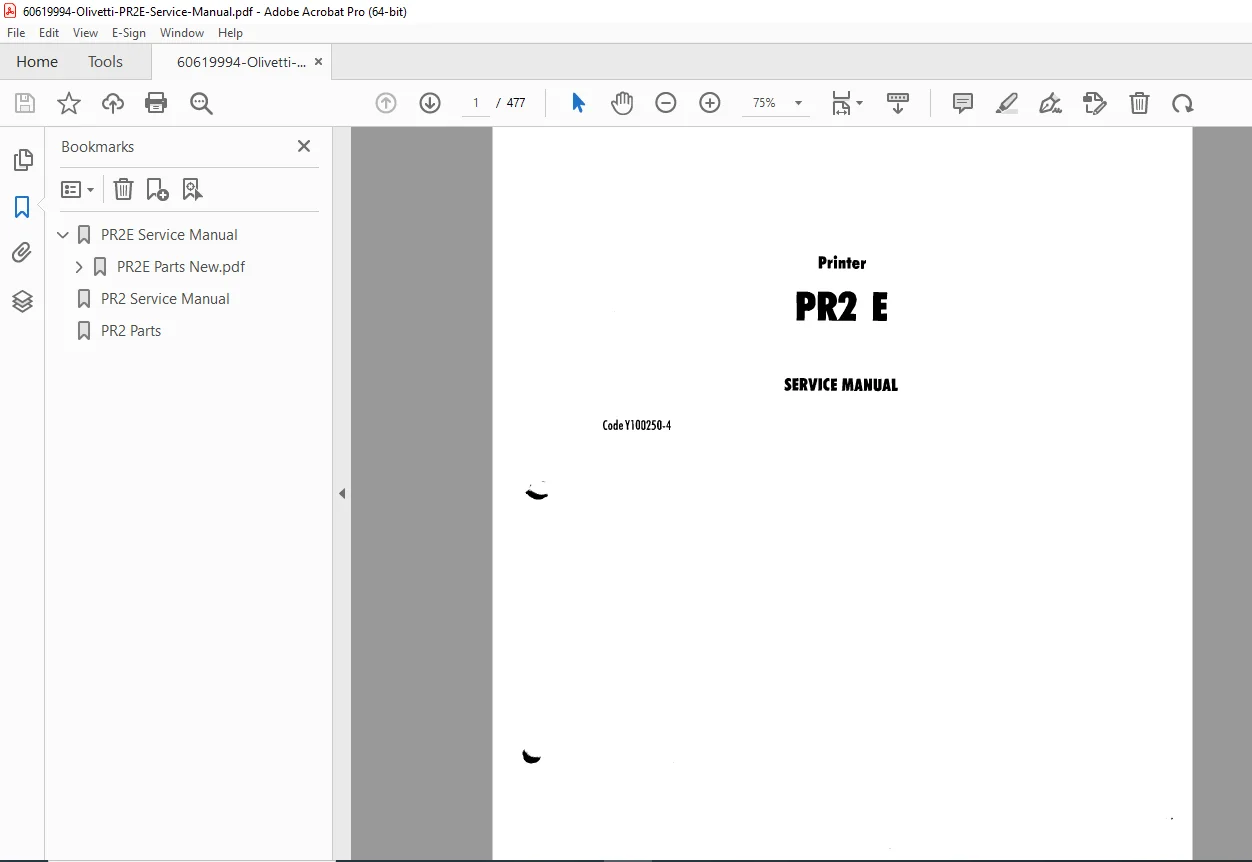Viewport: 1252px width, 862px height.
Task: Click the 75% zoom value field
Action: click(764, 103)
